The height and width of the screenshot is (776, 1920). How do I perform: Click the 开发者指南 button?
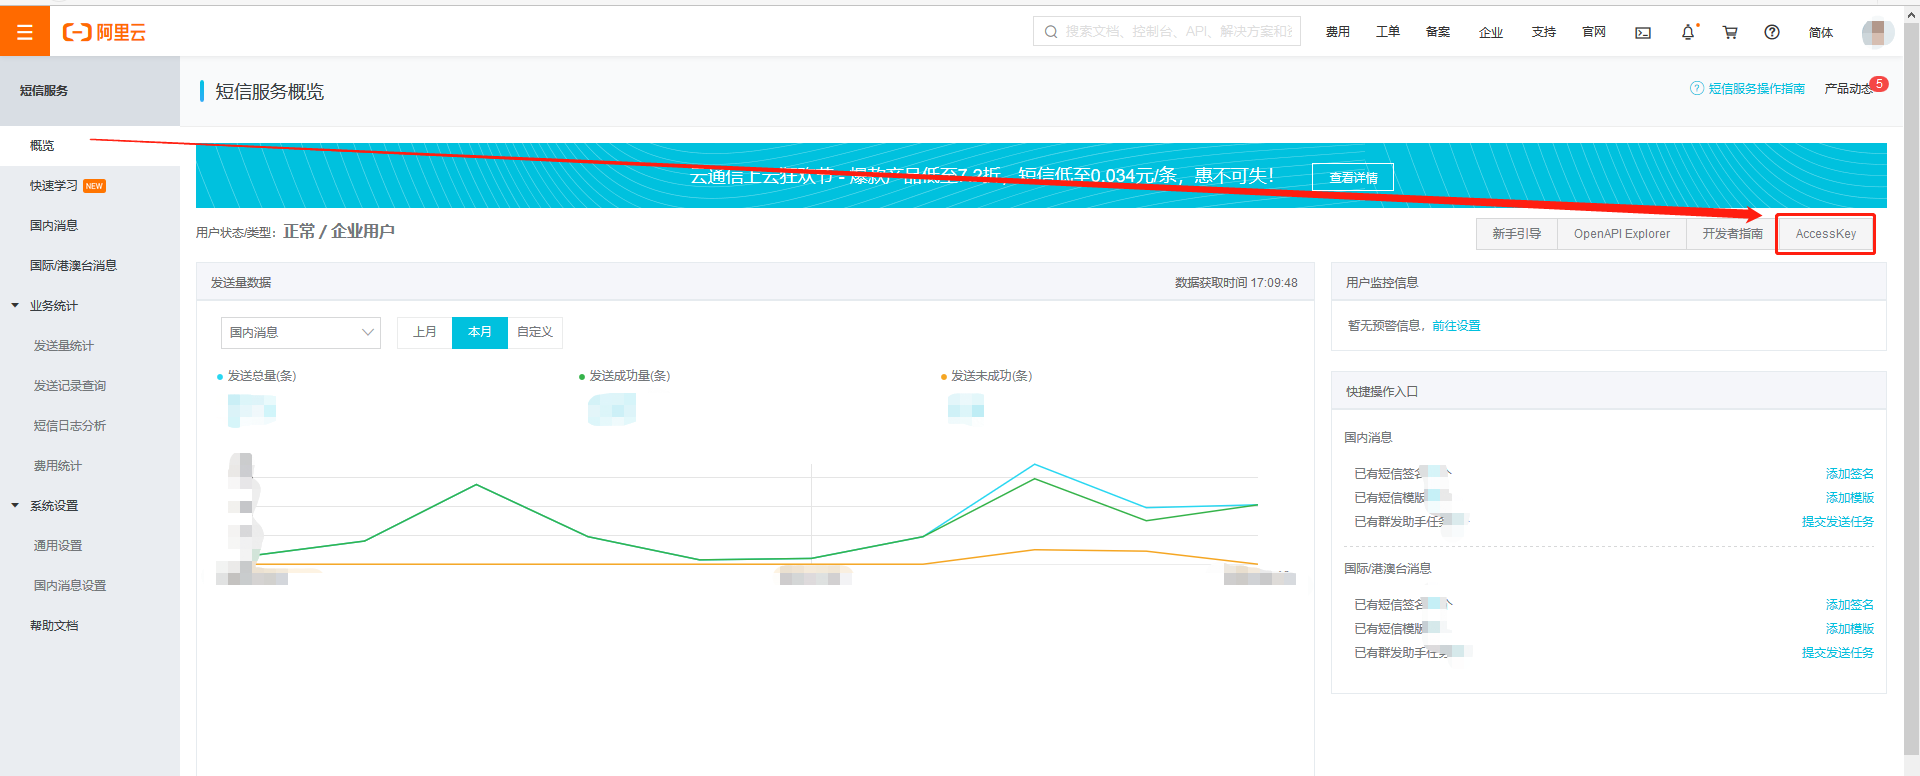click(1732, 234)
